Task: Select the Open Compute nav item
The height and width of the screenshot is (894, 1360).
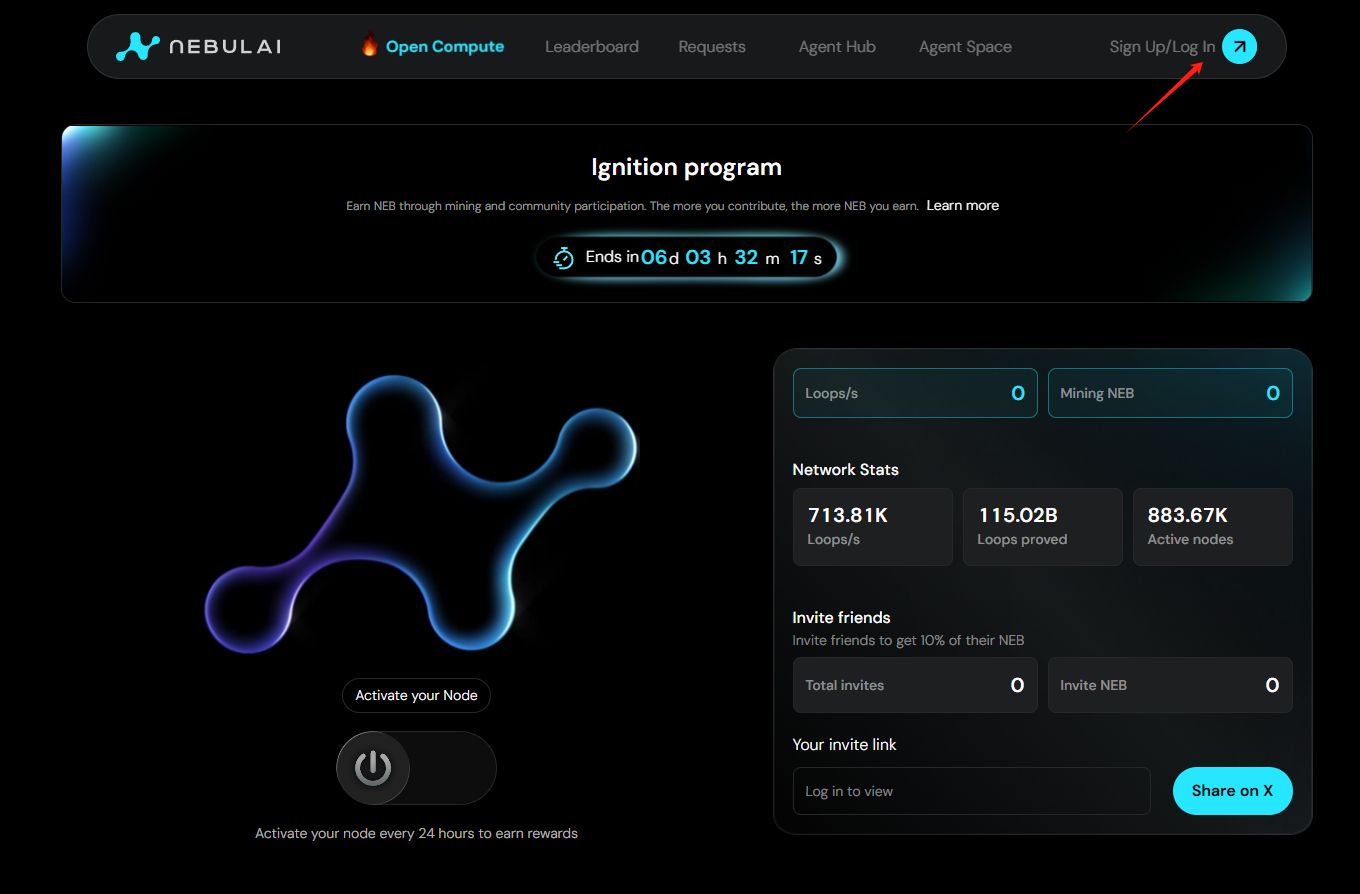Action: click(445, 47)
